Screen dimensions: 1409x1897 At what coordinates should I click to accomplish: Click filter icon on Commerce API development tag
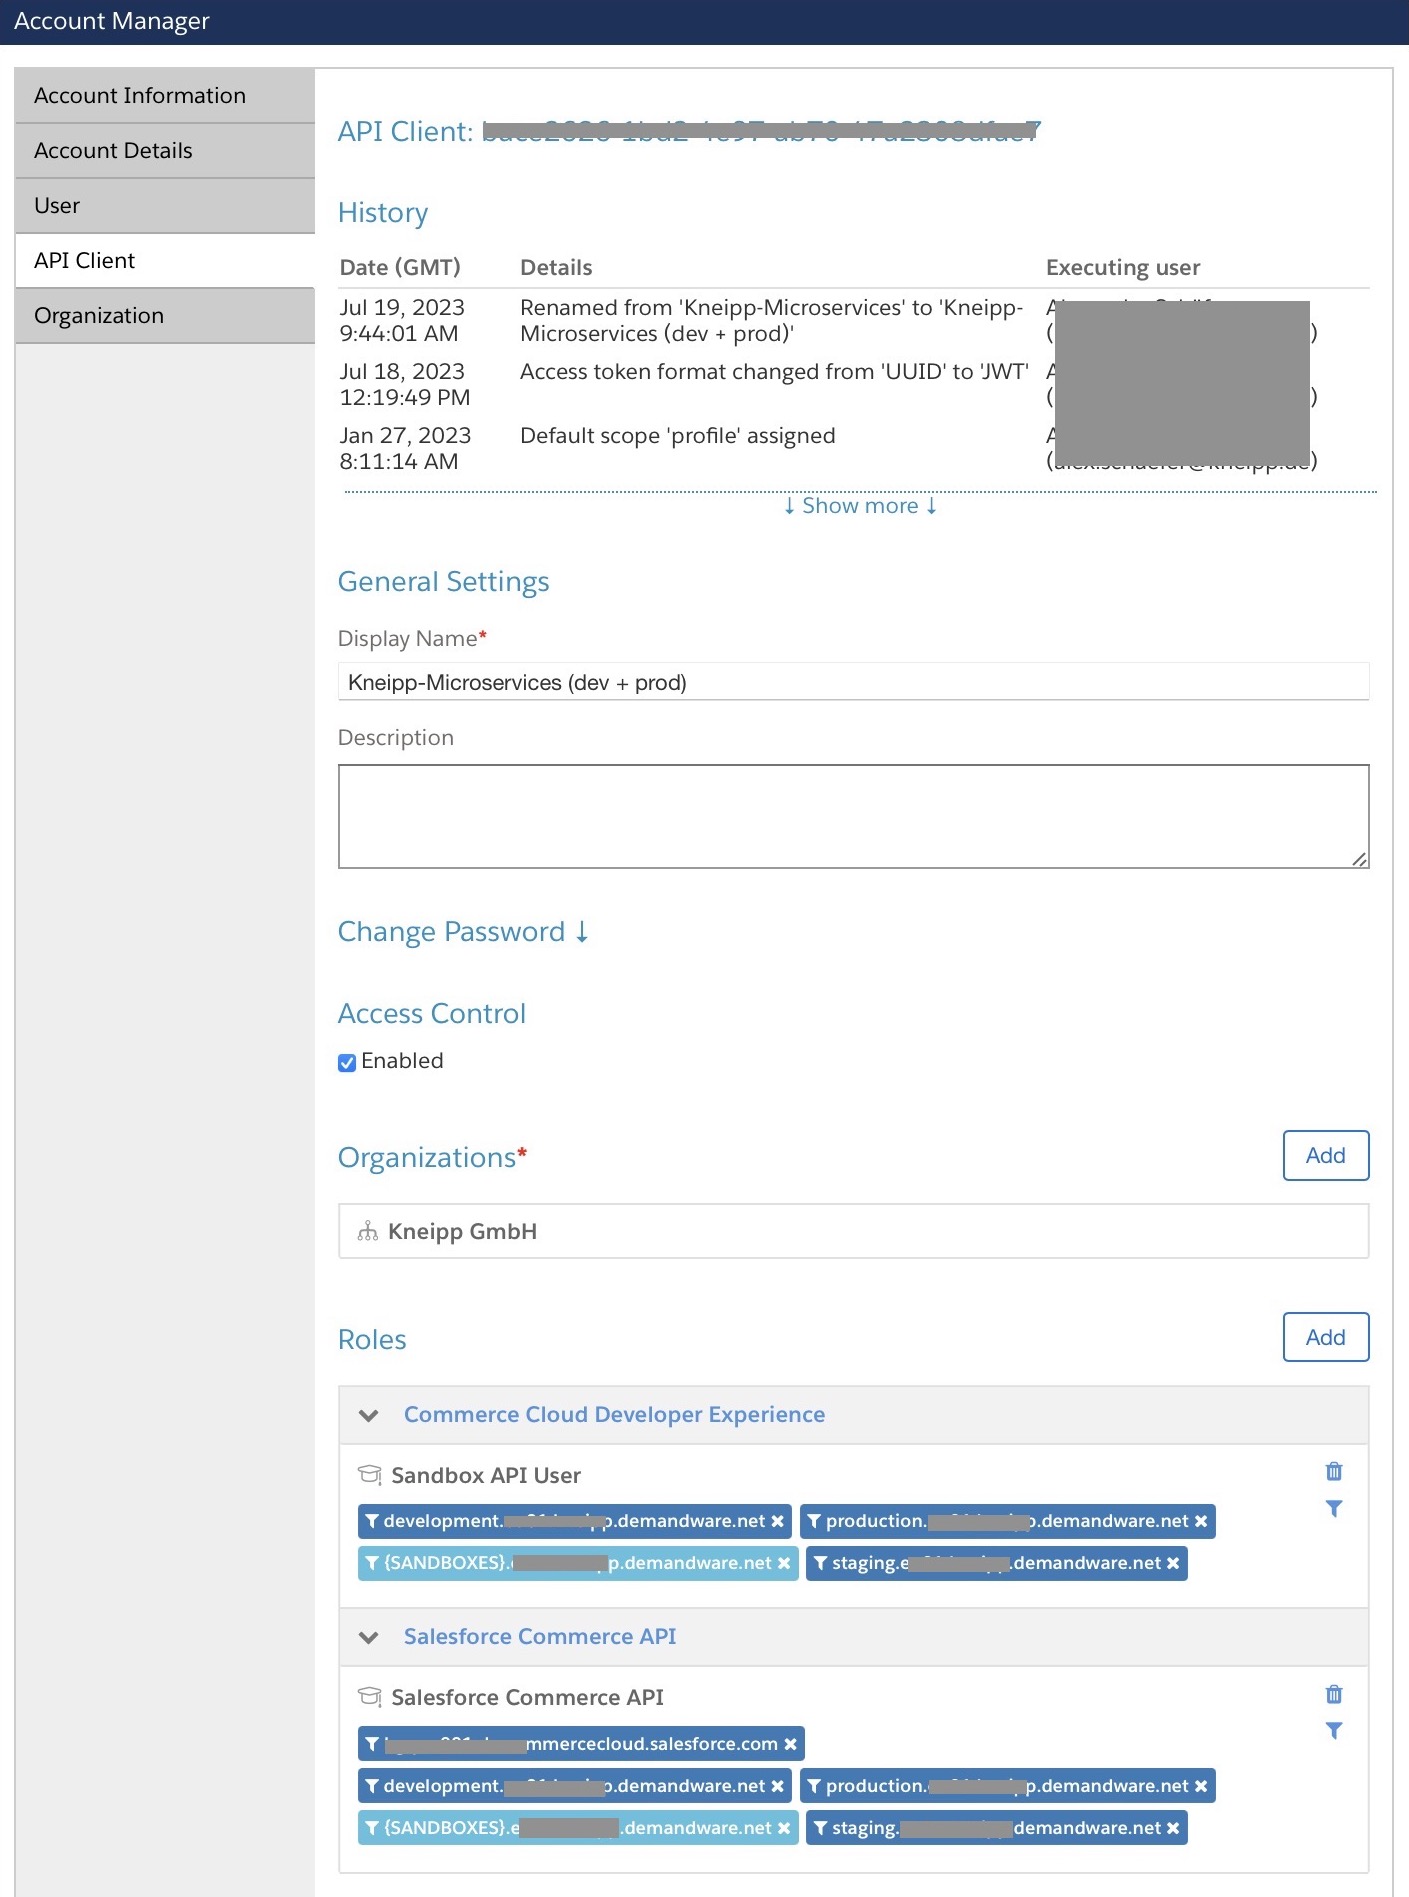click(x=372, y=1786)
